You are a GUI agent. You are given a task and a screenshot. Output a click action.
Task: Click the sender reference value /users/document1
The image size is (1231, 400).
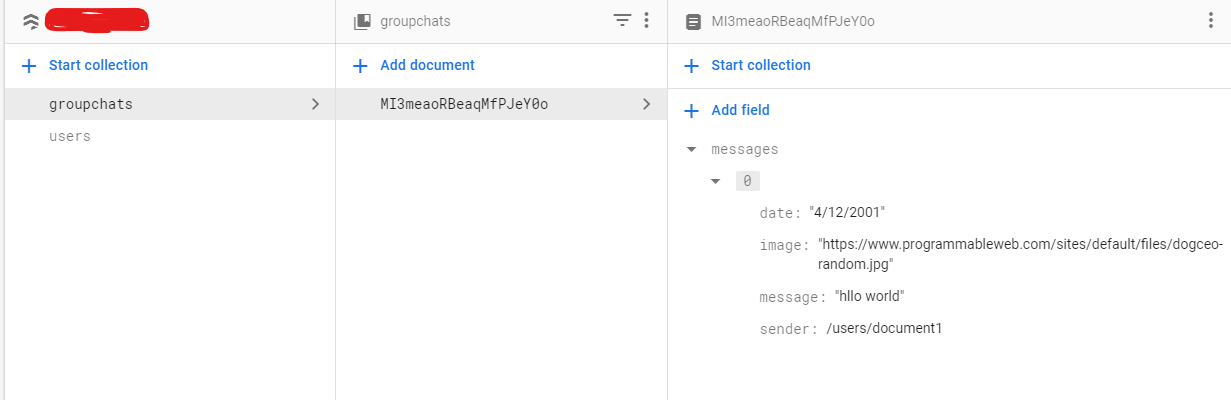point(884,328)
